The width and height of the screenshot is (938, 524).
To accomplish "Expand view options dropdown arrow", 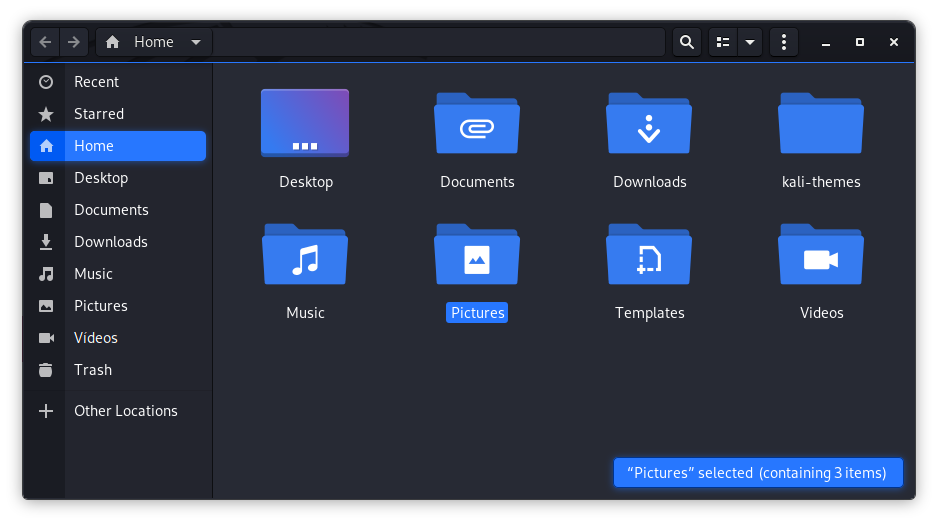I will tap(750, 42).
